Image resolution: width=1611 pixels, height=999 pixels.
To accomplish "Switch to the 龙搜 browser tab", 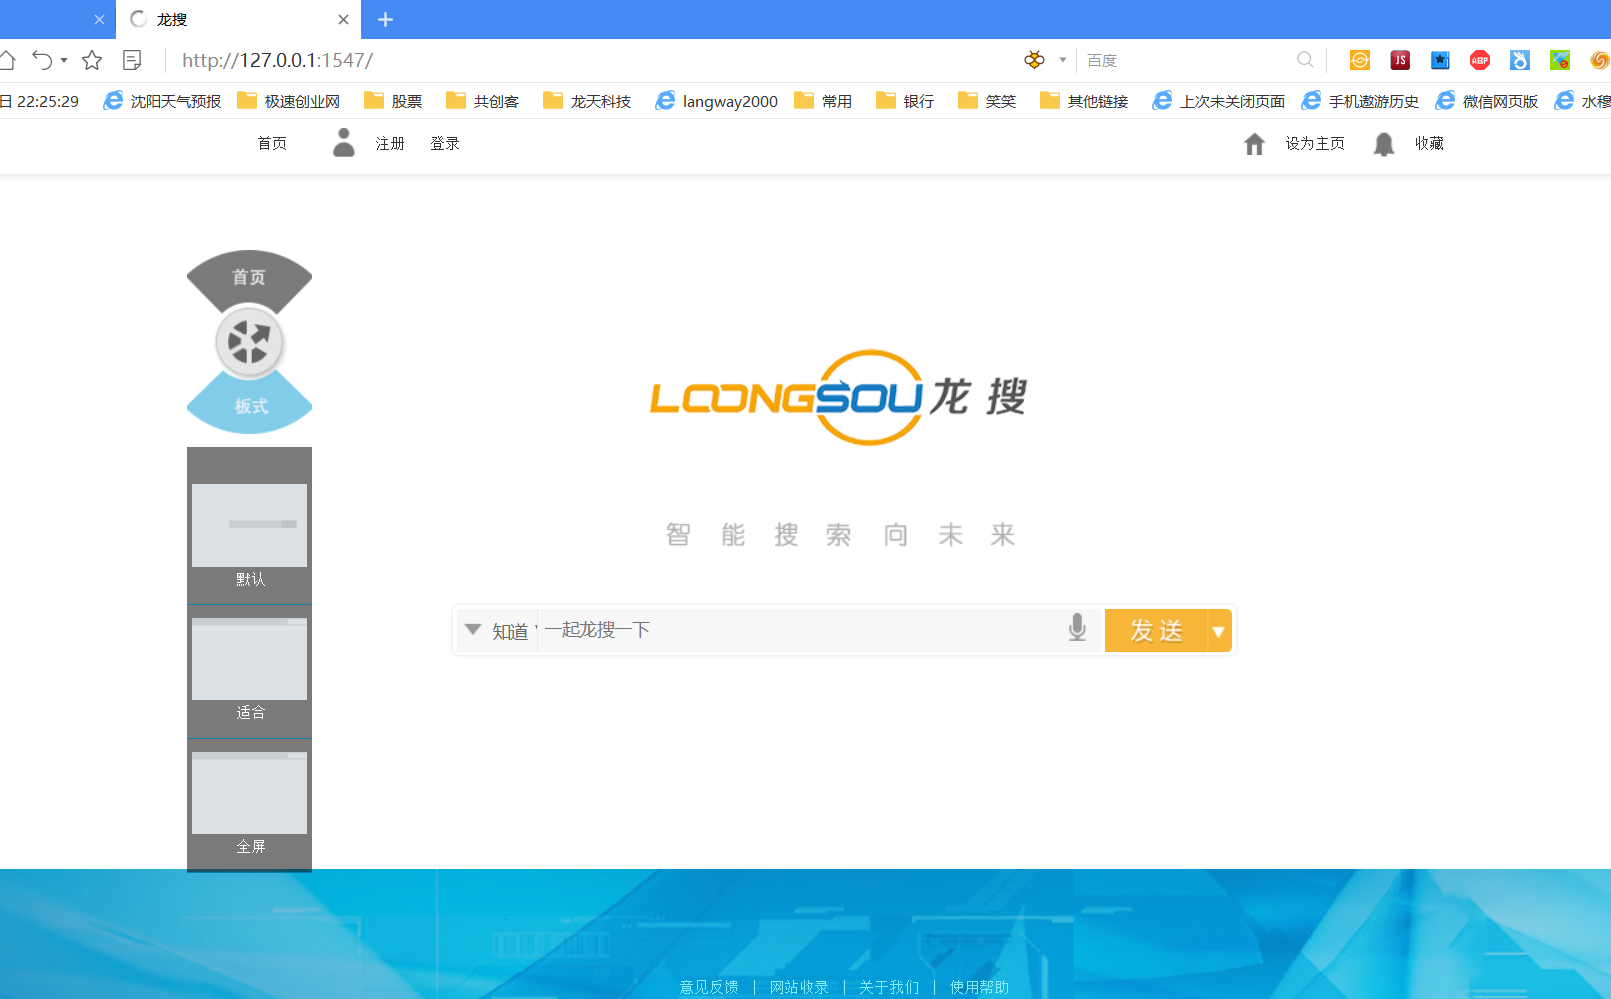I will (x=239, y=19).
